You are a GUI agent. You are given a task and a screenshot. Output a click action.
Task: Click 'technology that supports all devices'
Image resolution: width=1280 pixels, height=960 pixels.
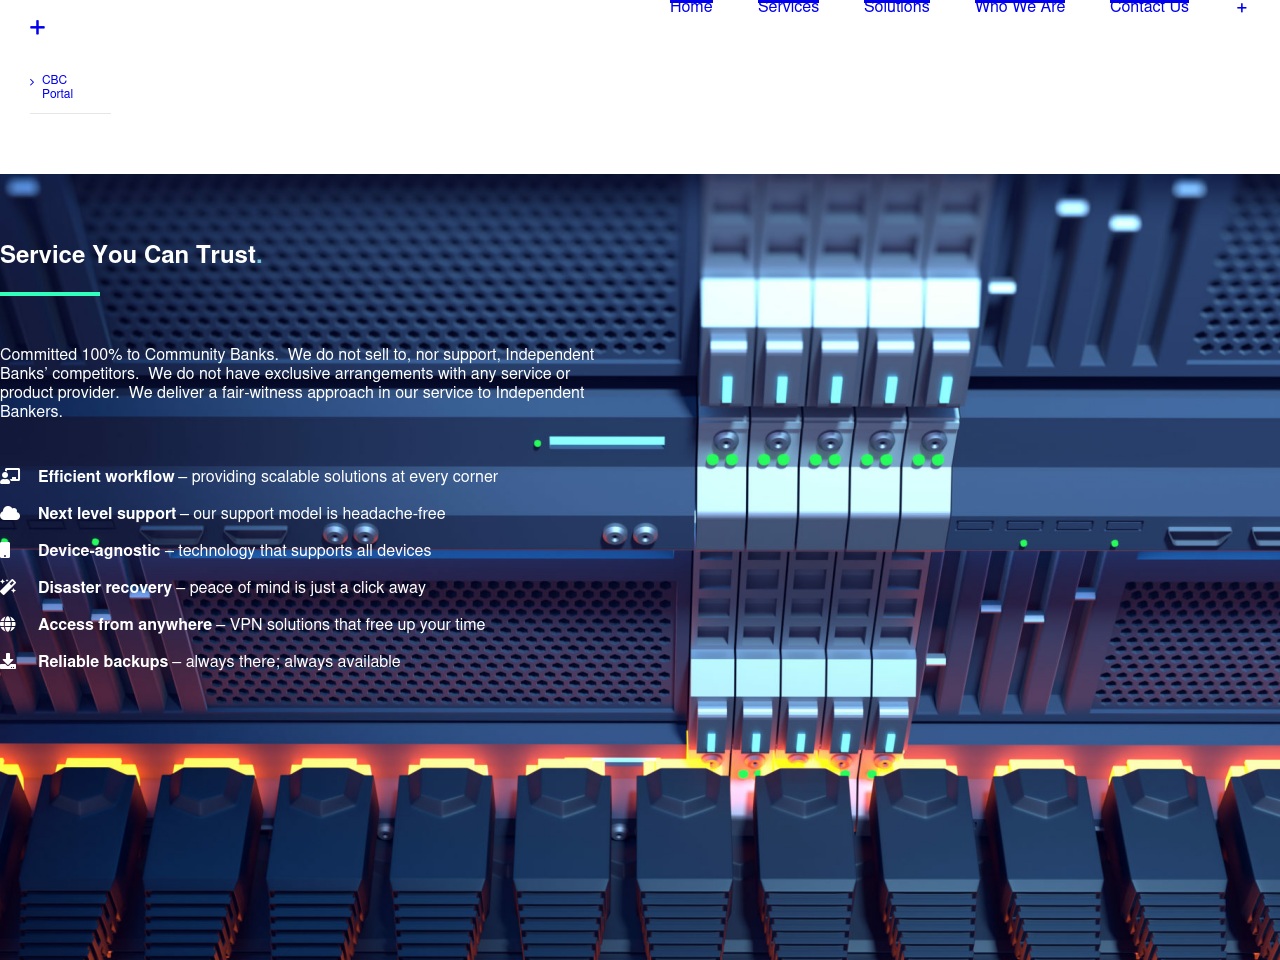pyautogui.click(x=305, y=551)
